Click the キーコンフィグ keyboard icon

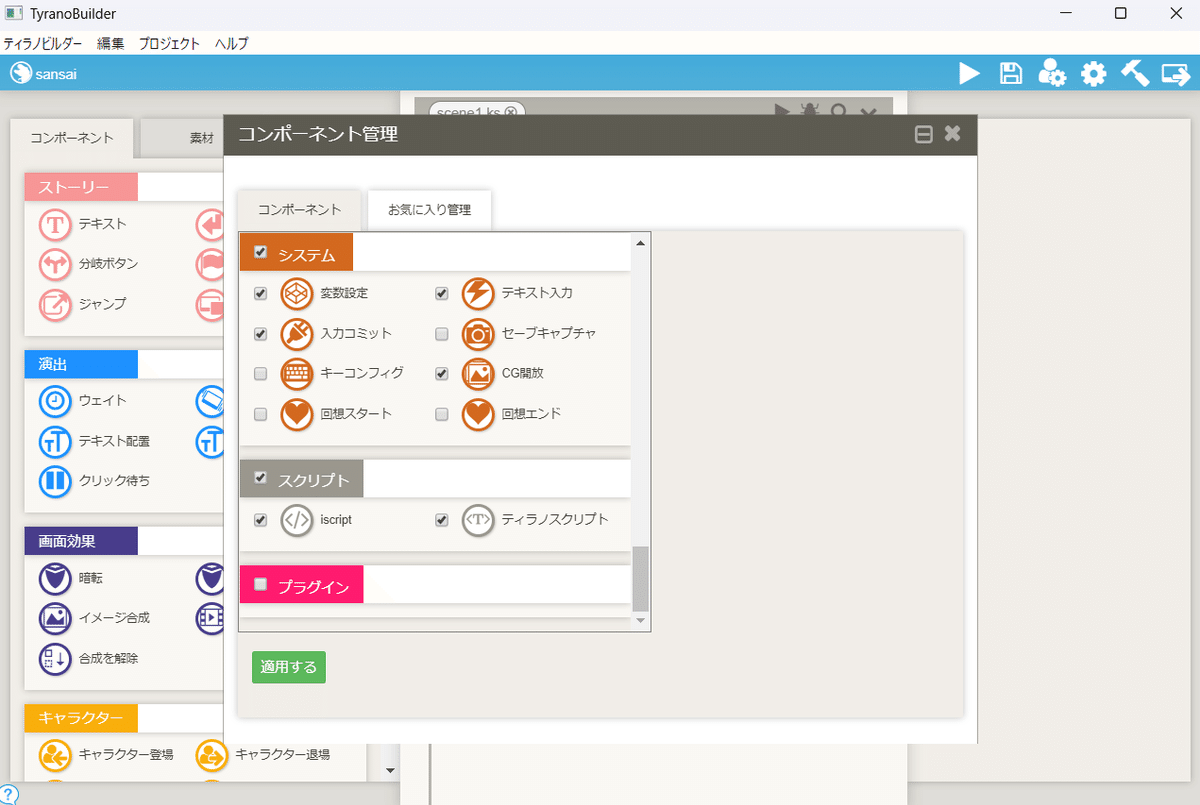[x=297, y=374]
